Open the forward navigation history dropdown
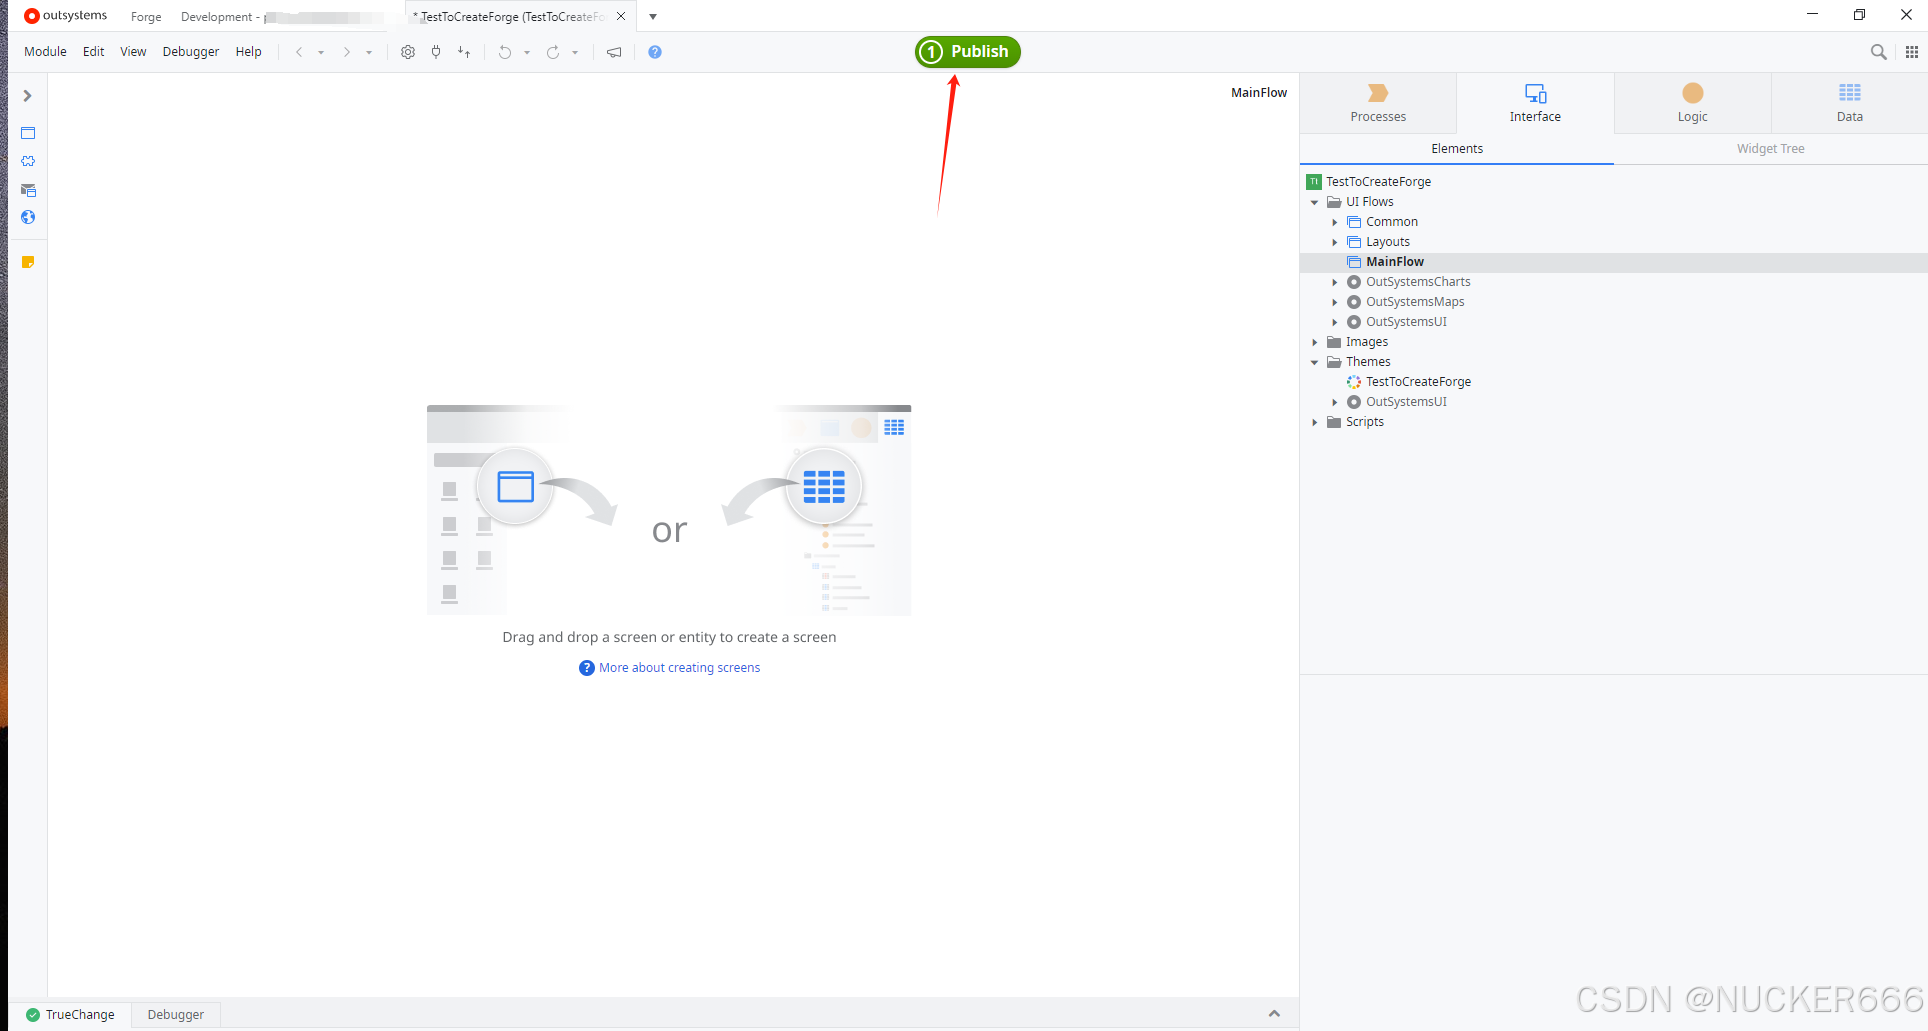 point(369,53)
